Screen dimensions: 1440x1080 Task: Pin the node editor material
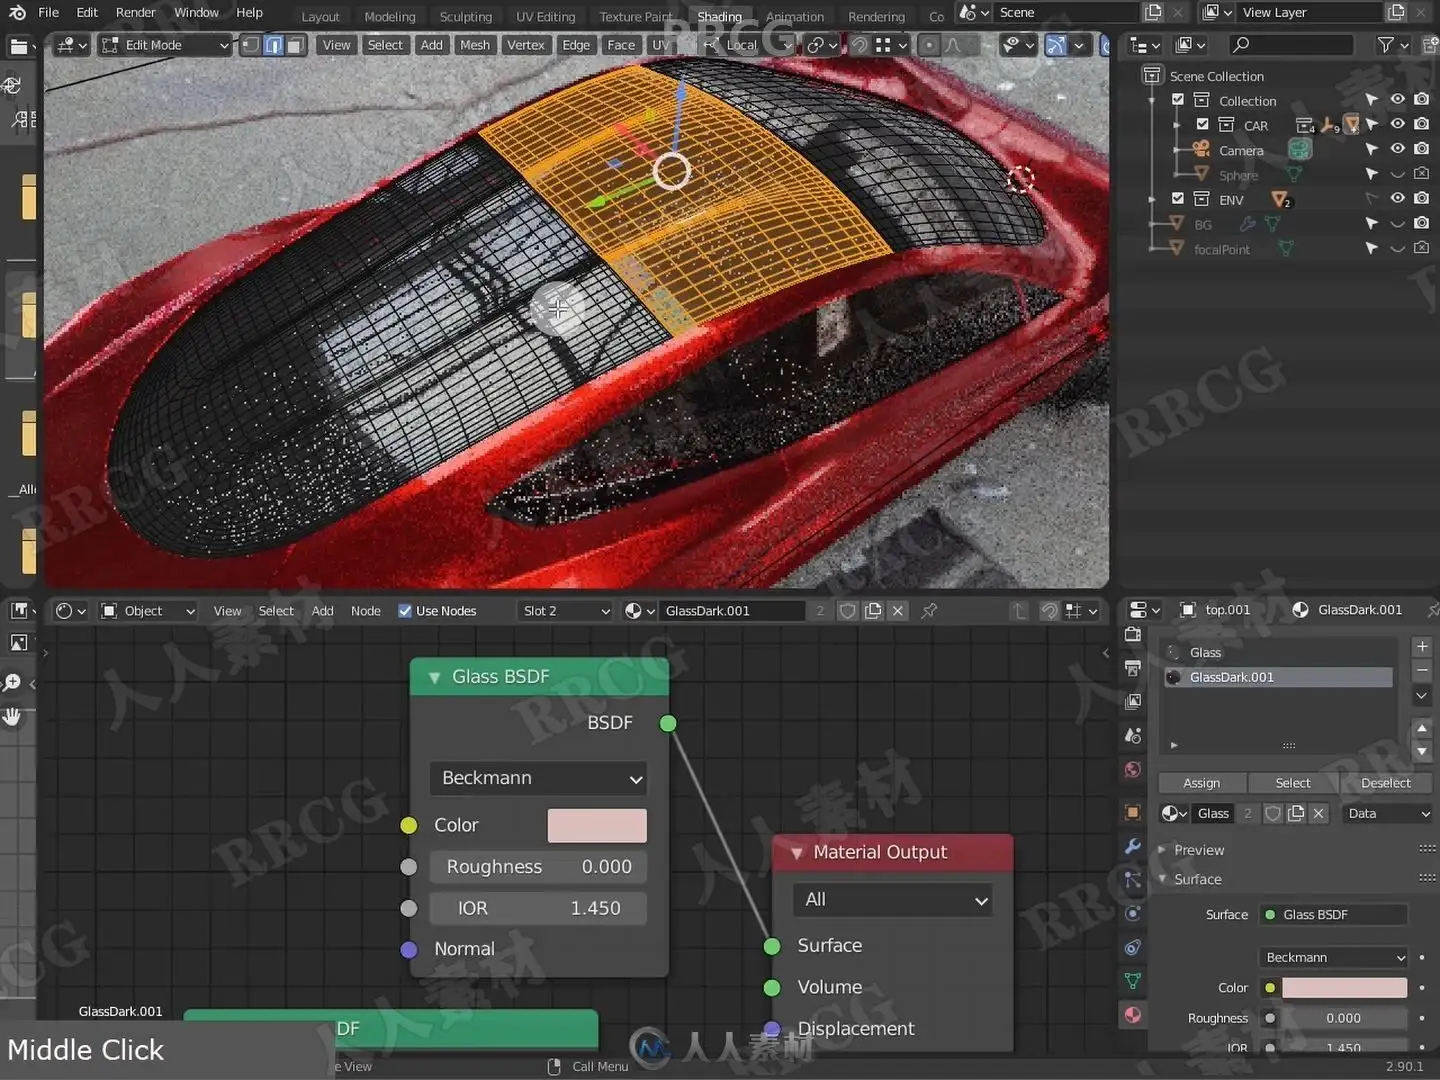click(x=929, y=611)
